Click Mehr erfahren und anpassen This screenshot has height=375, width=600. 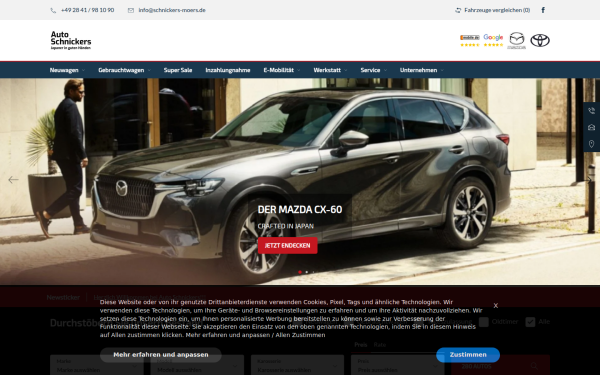161,355
